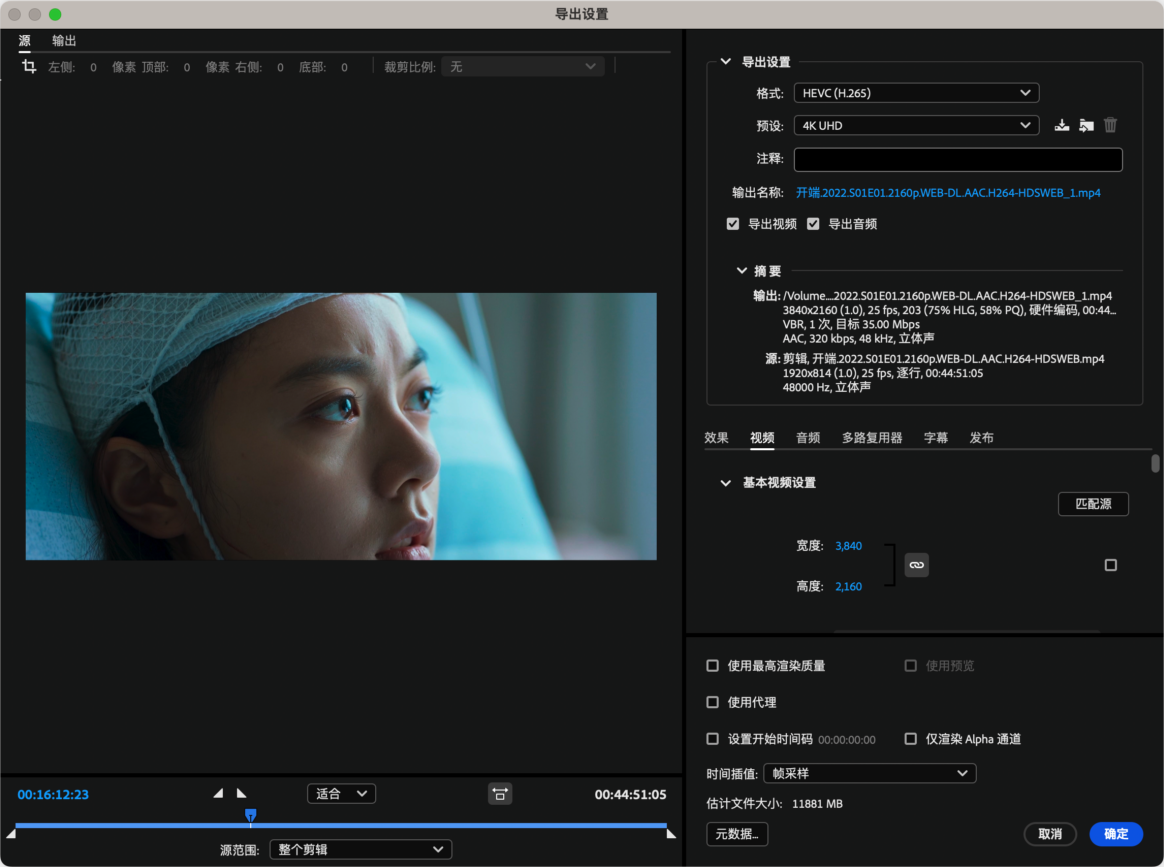Switch to the 效果 tab
Viewport: 1164px width, 867px height.
tap(716, 438)
